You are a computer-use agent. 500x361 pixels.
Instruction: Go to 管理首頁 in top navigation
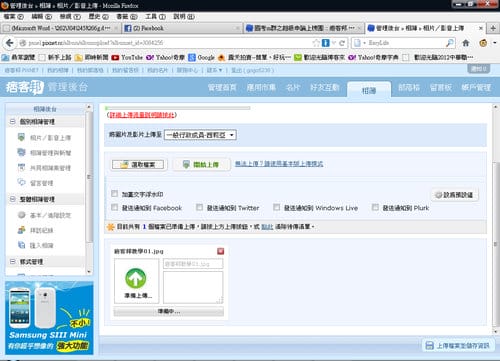[222, 88]
